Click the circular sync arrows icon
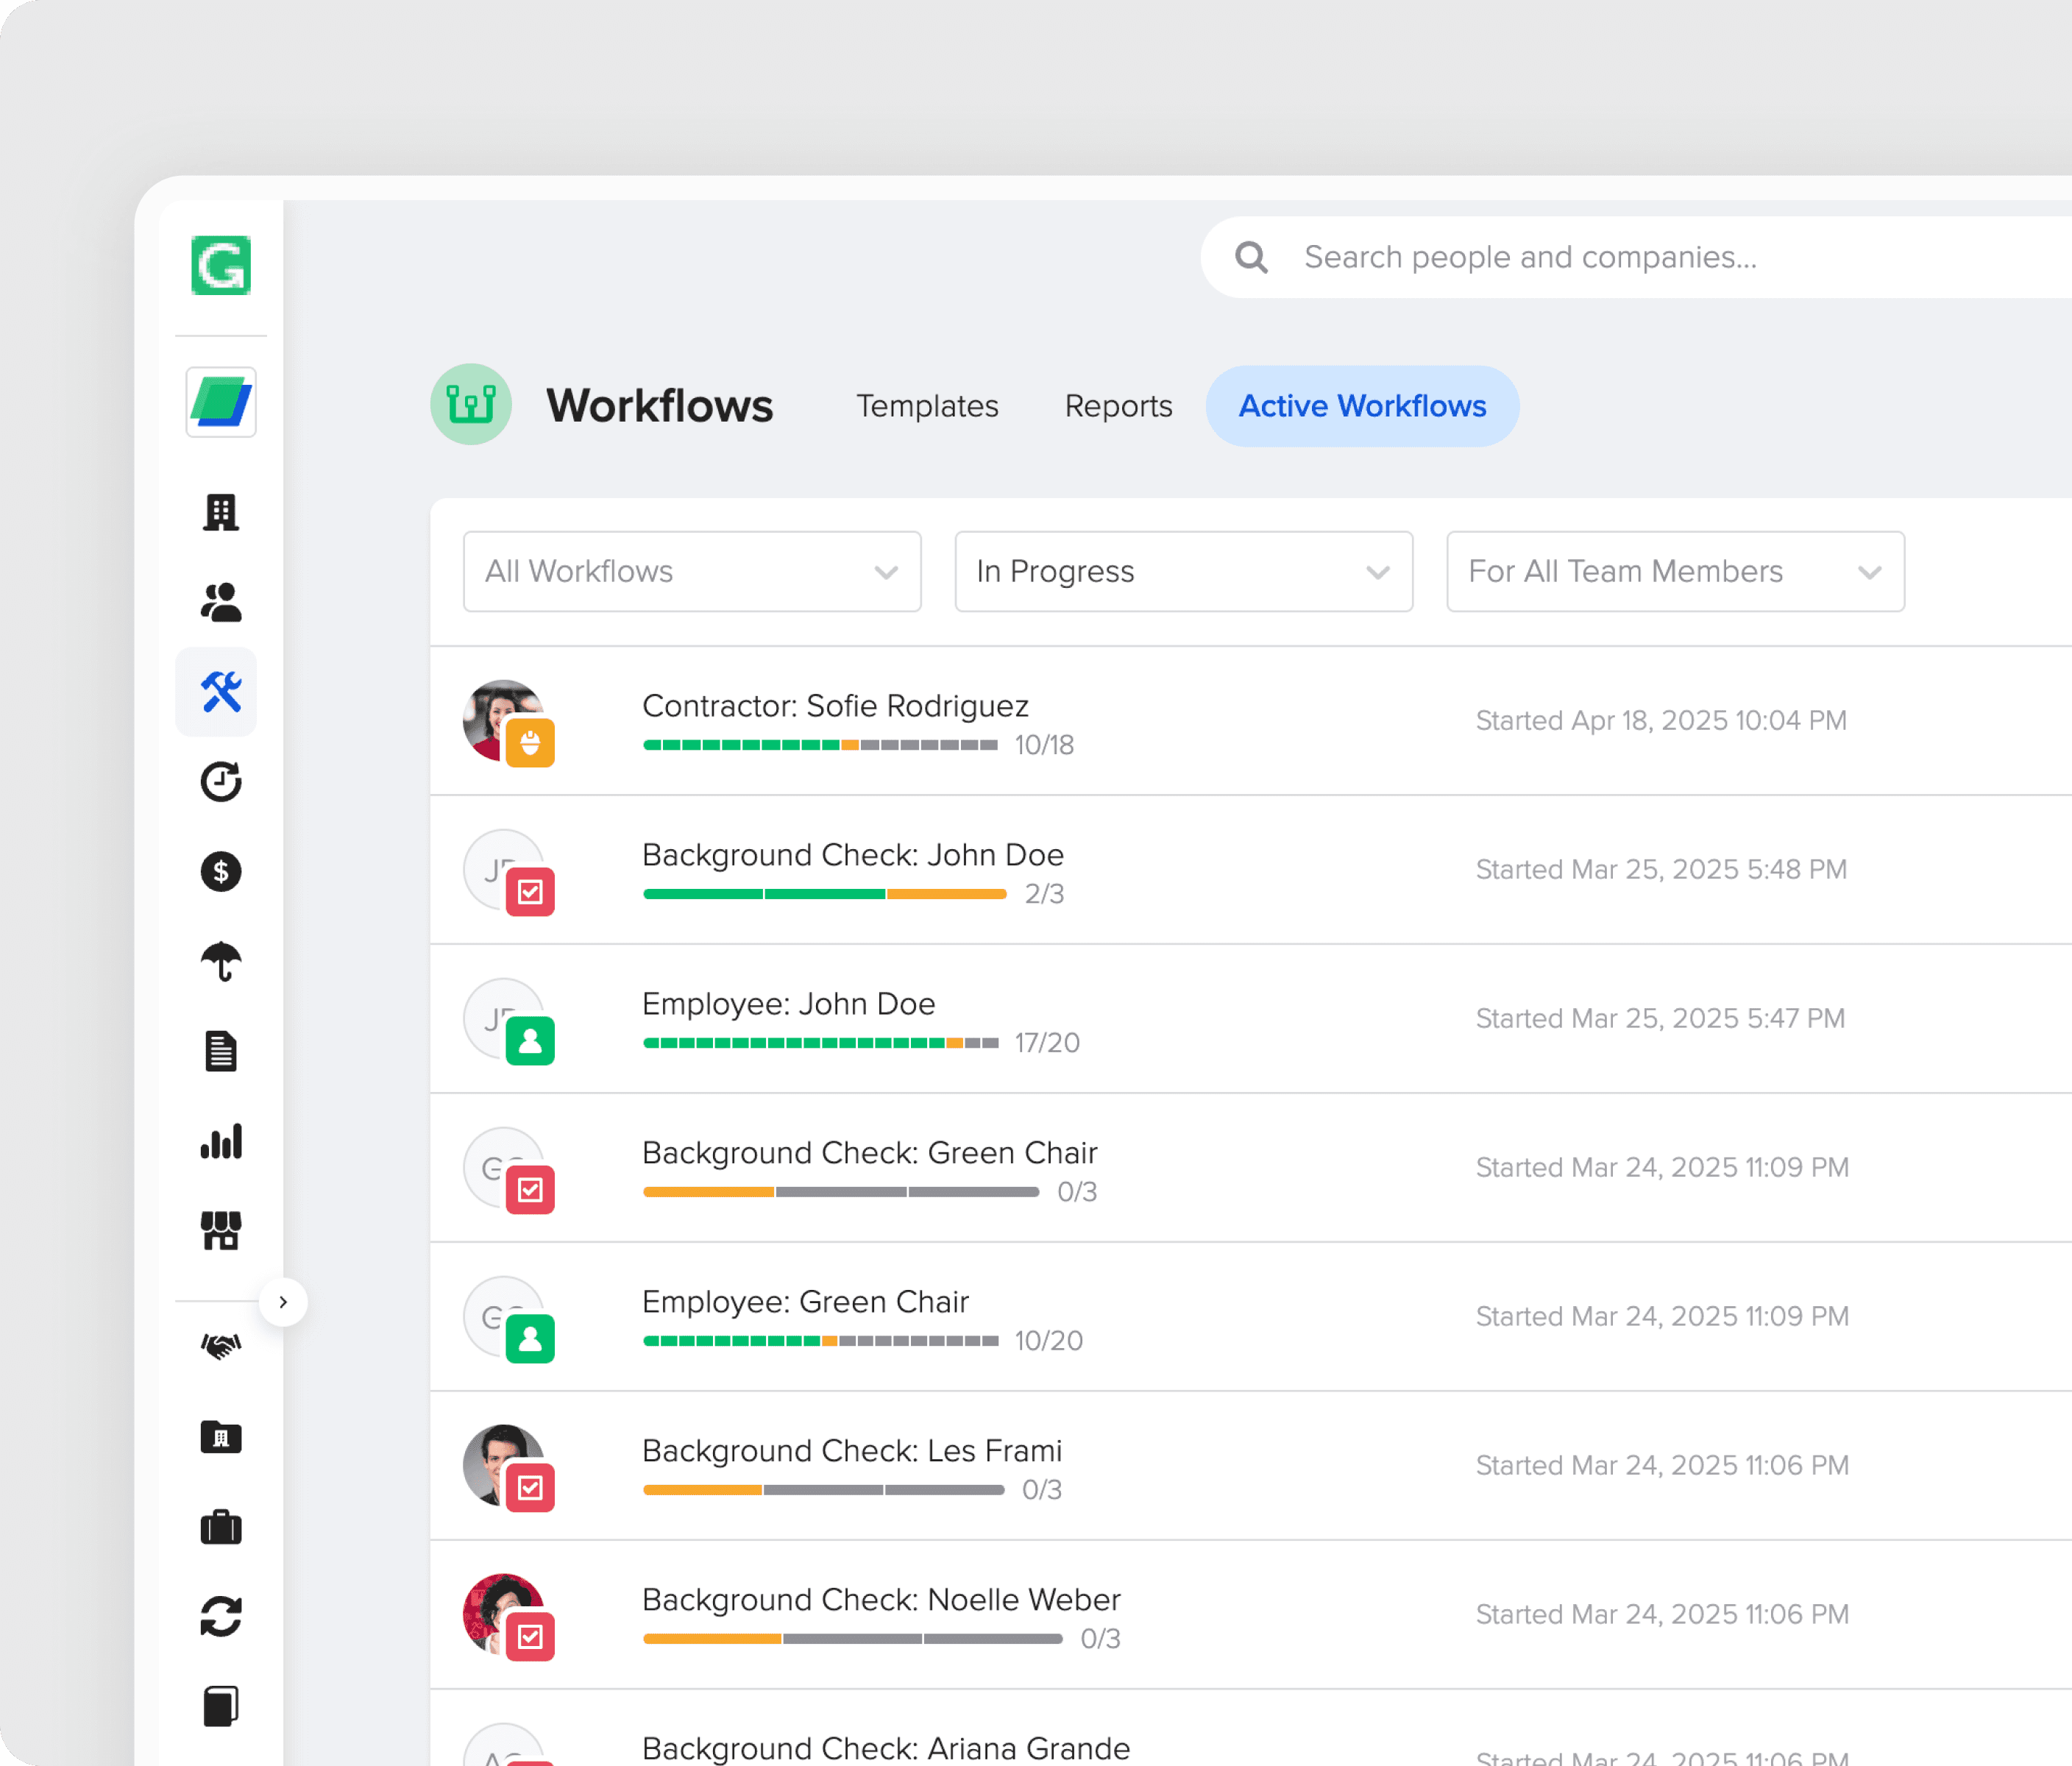The height and width of the screenshot is (1766, 2072). 220,1617
